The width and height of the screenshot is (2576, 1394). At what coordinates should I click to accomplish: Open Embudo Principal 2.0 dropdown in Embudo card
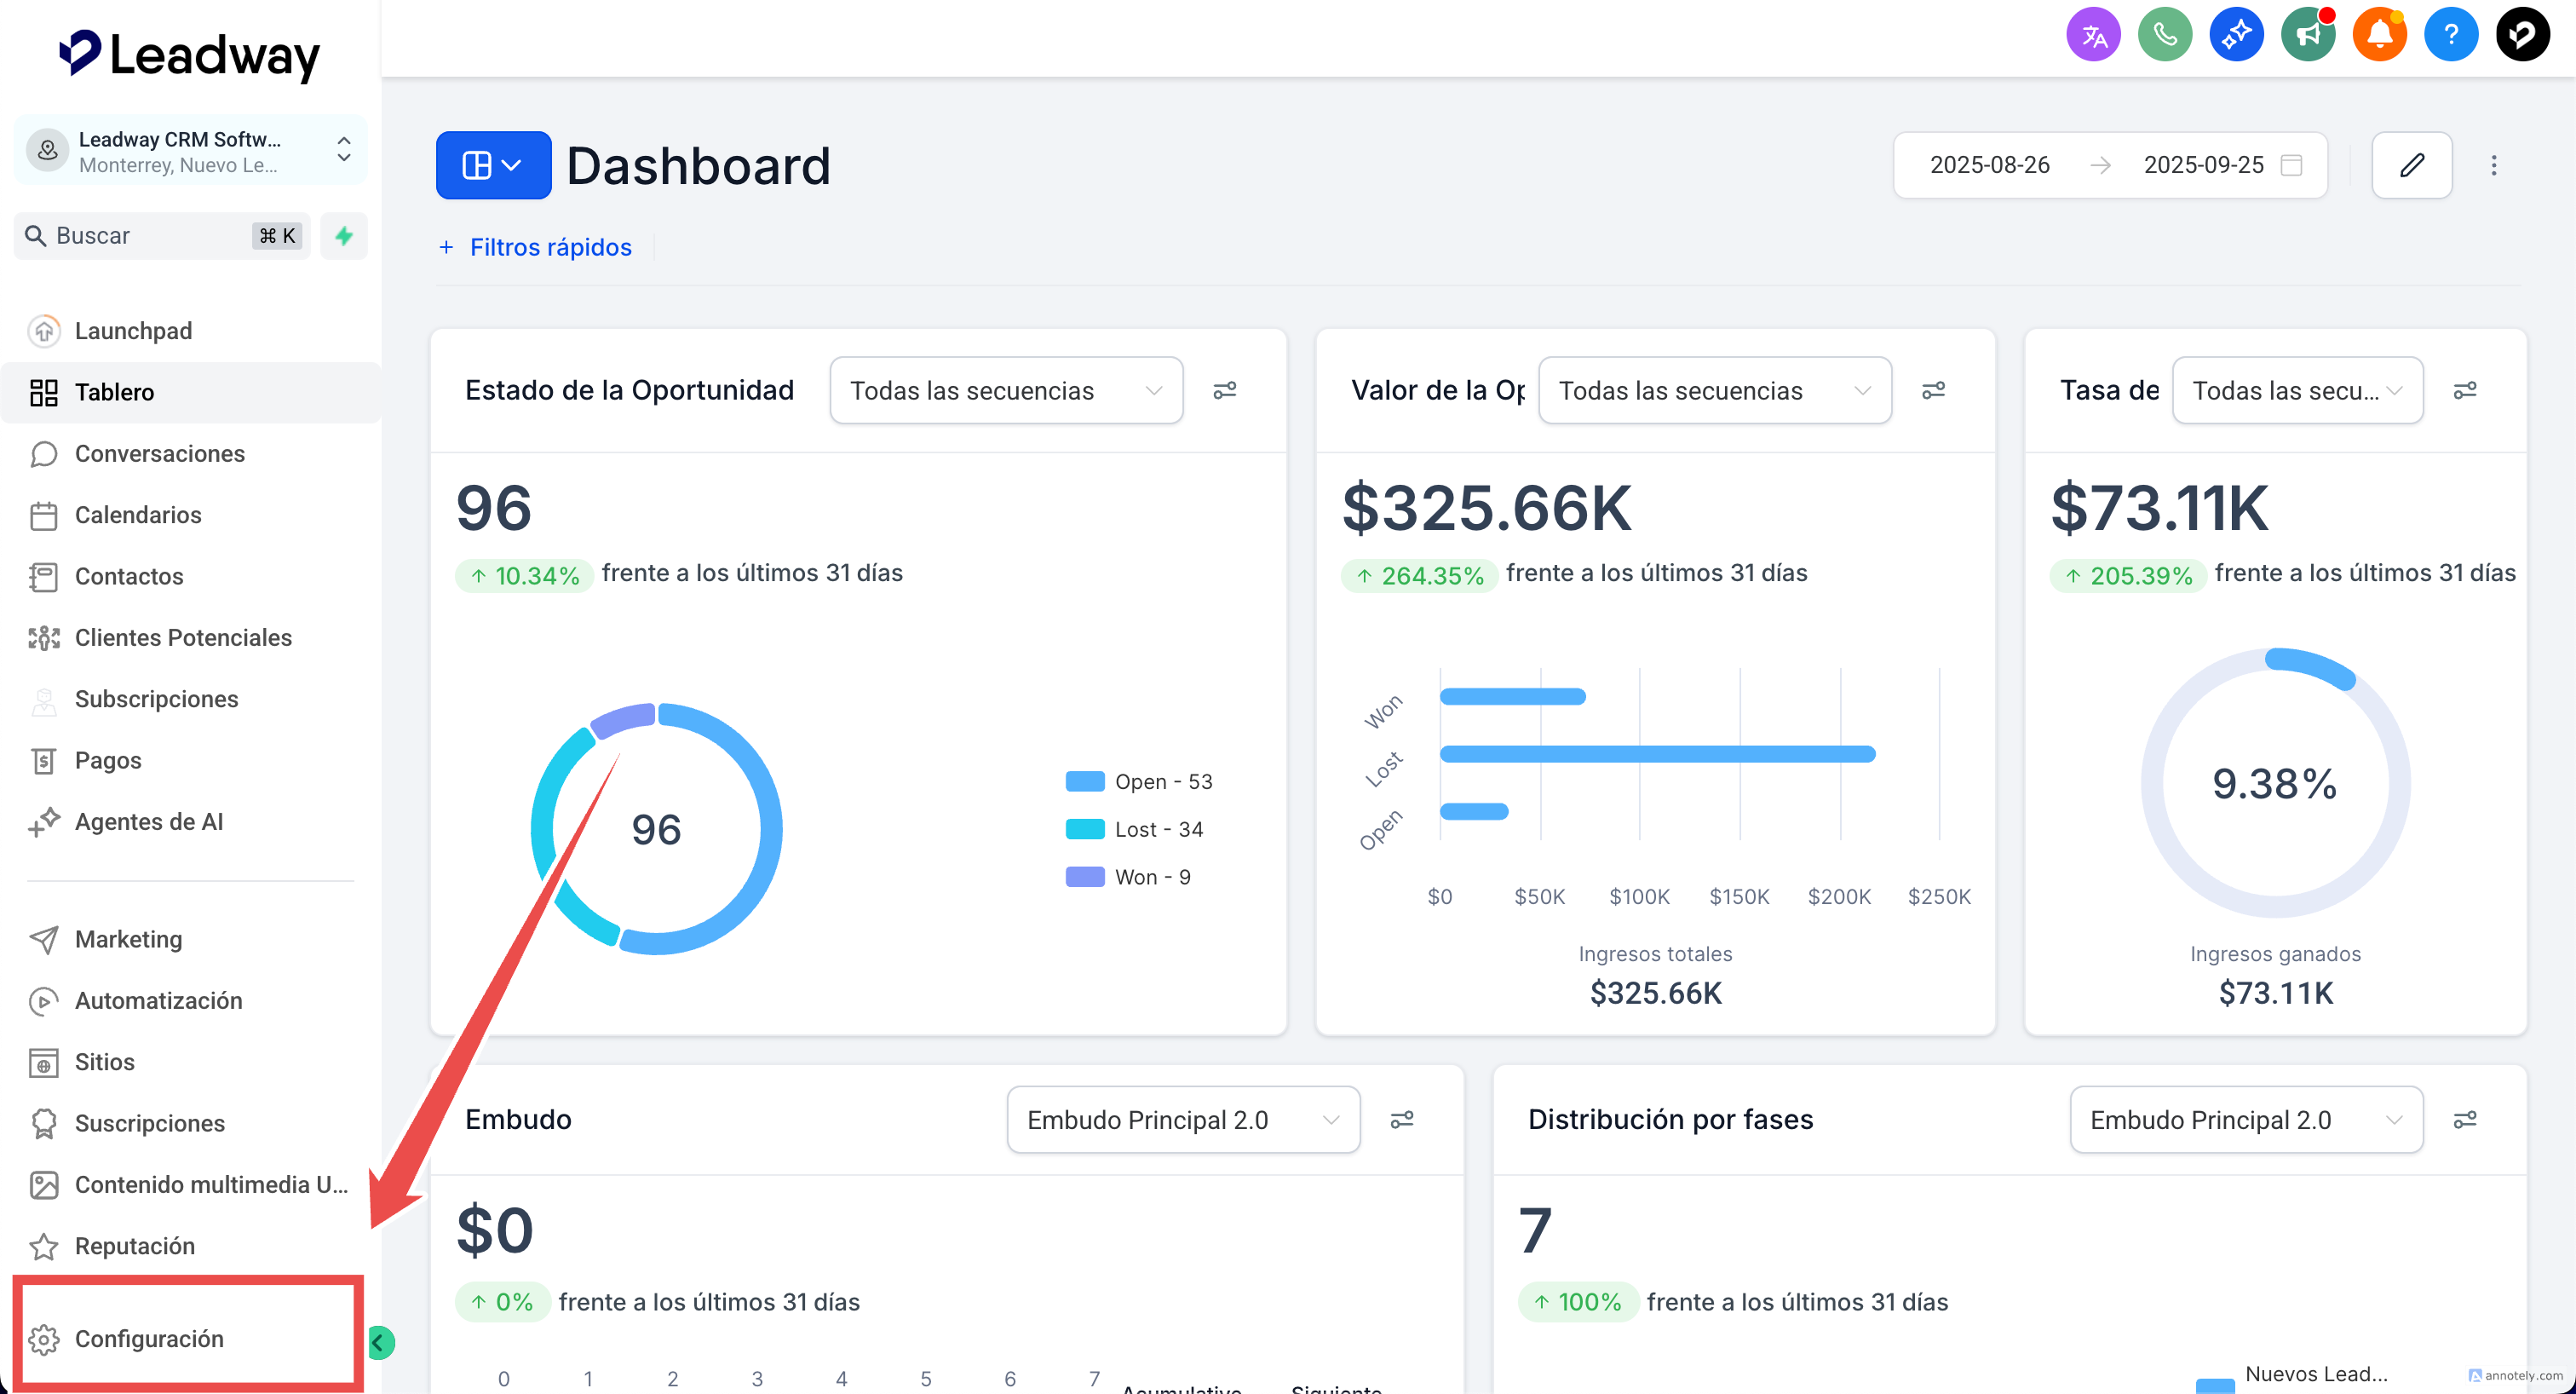1182,1120
